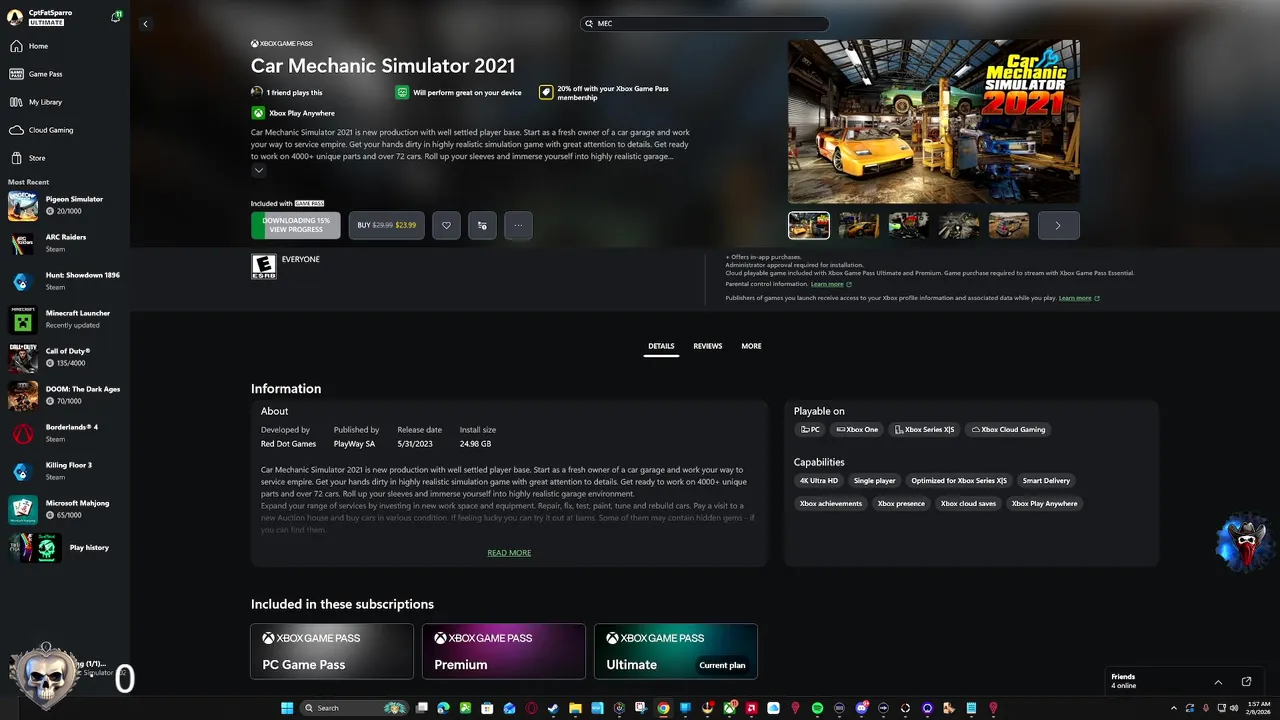Select the fifth screenshot thumbnail
Image resolution: width=1280 pixels, height=720 pixels.
[x=1009, y=225]
